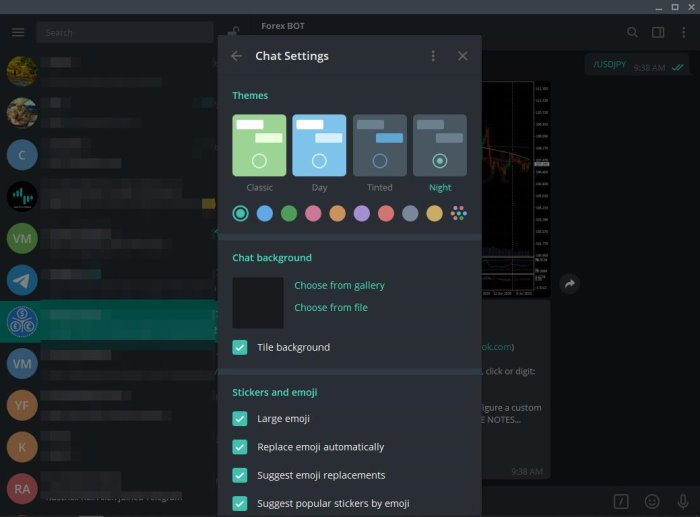Viewport: 700px width, 517px height.
Task: Select the Day theme radio
Action: click(x=319, y=161)
